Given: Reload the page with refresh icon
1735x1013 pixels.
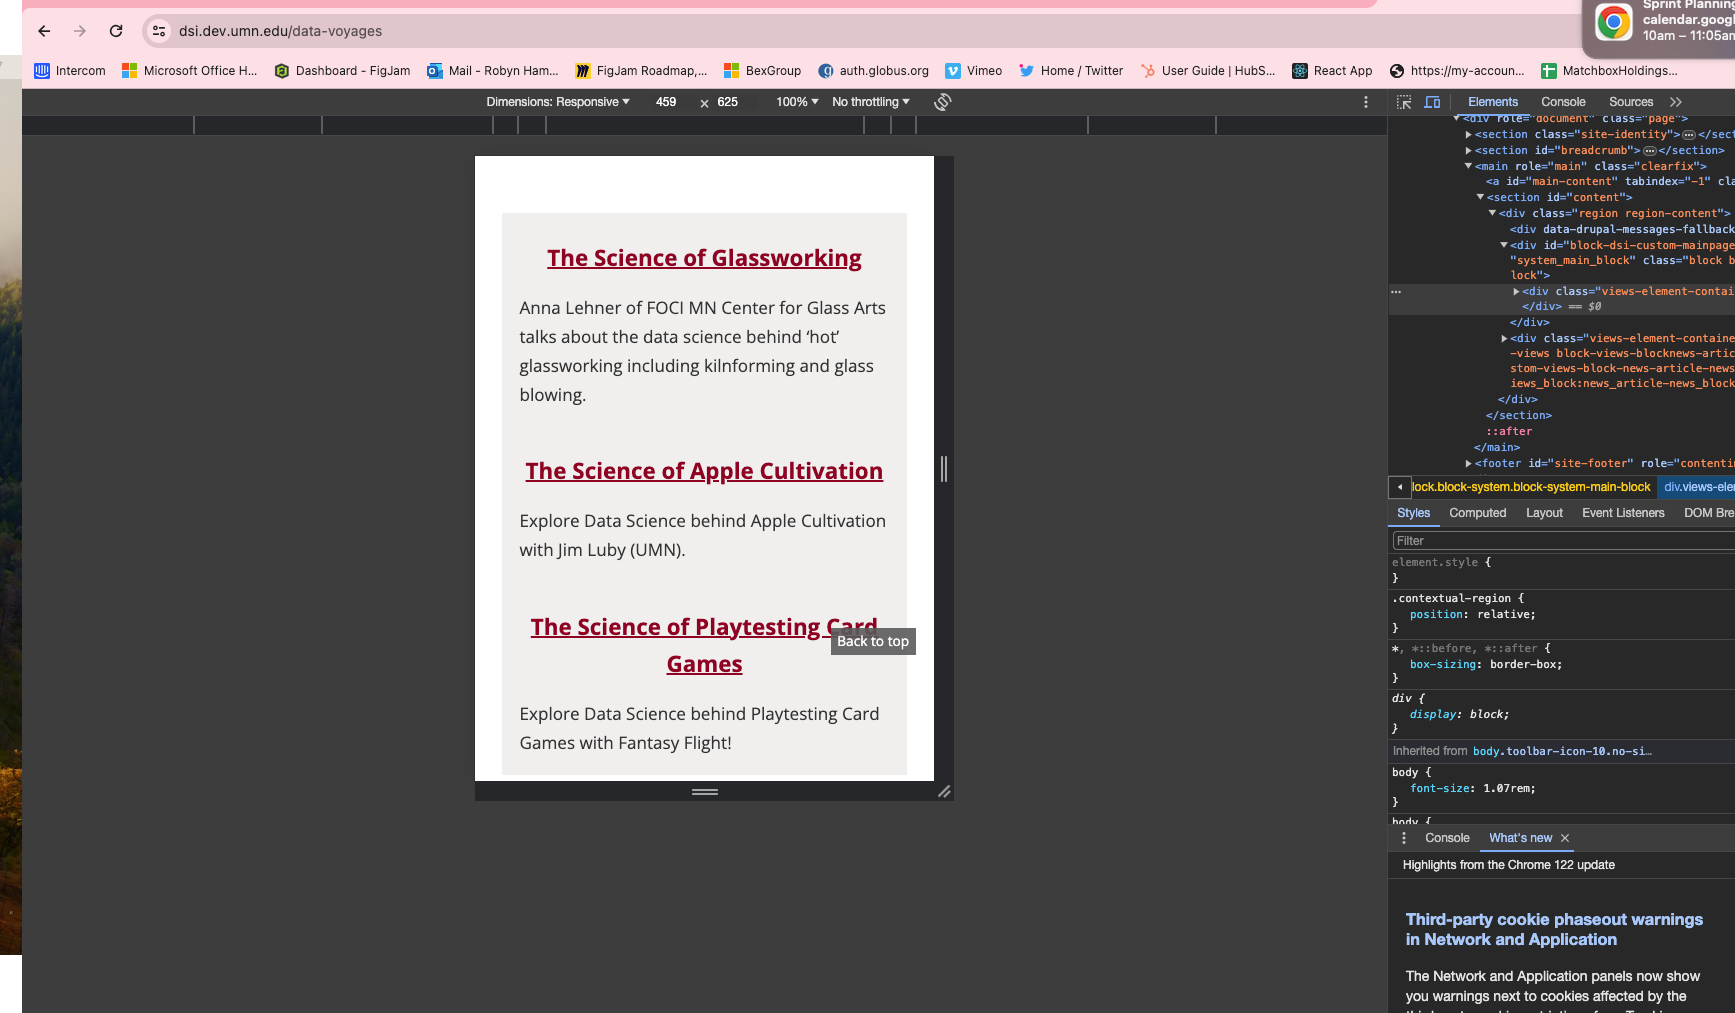Looking at the screenshot, I should pyautogui.click(x=116, y=31).
